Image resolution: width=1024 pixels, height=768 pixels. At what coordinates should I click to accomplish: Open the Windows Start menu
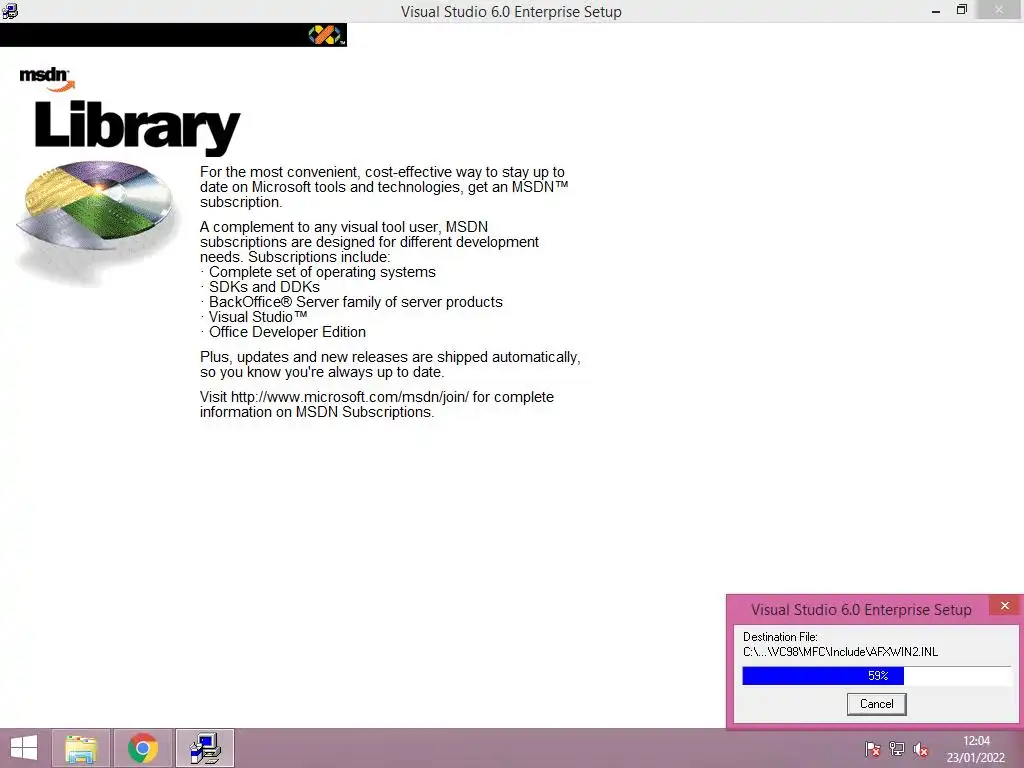24,748
